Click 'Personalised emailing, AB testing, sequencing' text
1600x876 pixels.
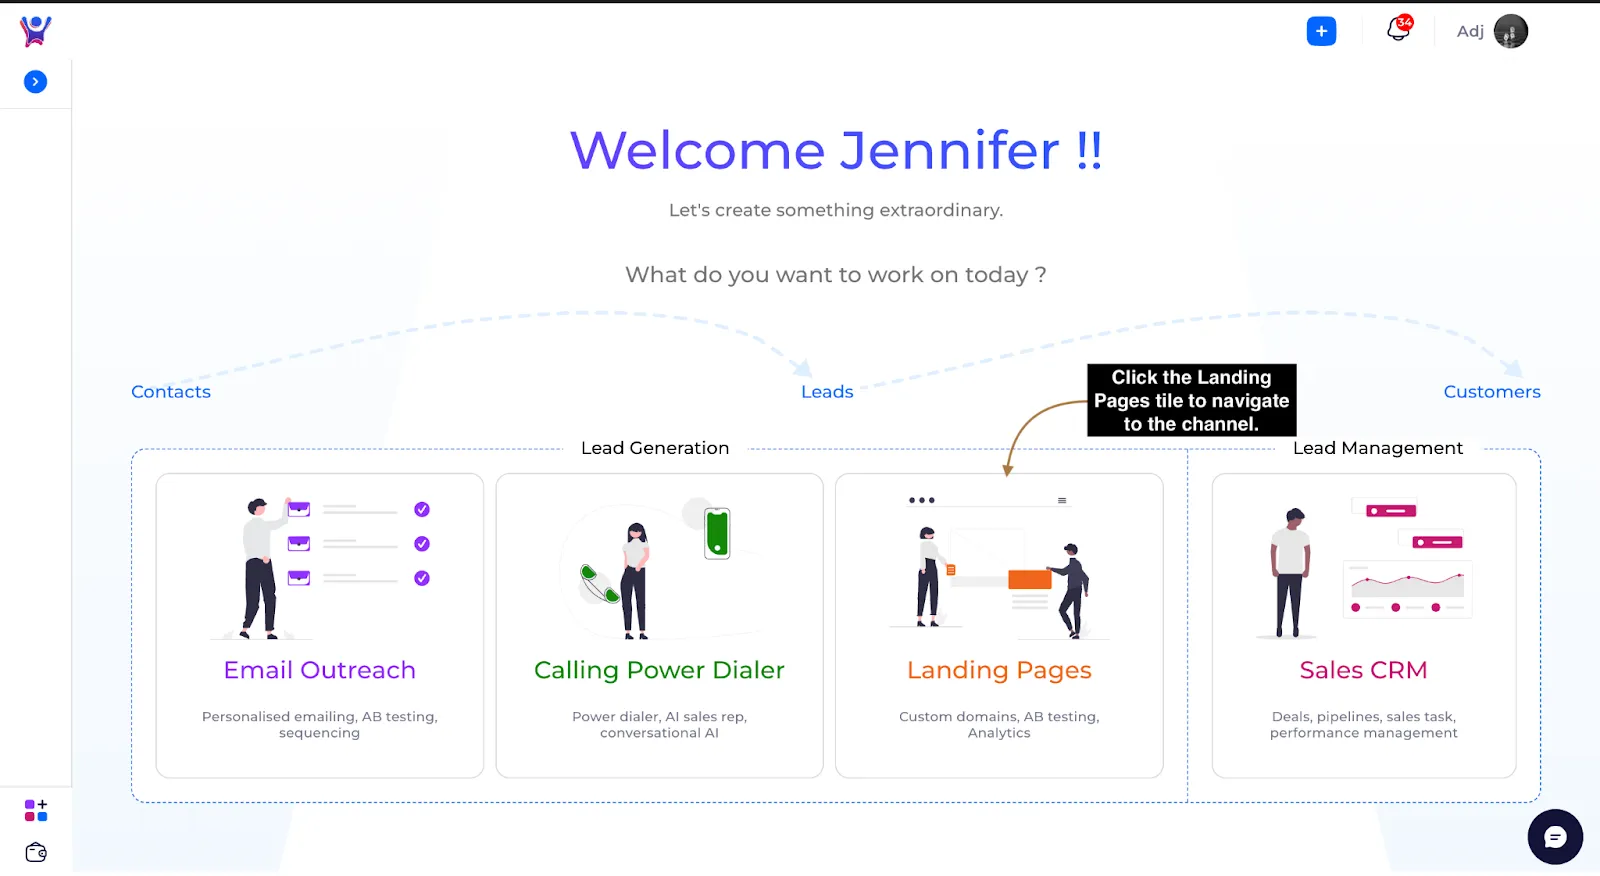click(x=320, y=725)
